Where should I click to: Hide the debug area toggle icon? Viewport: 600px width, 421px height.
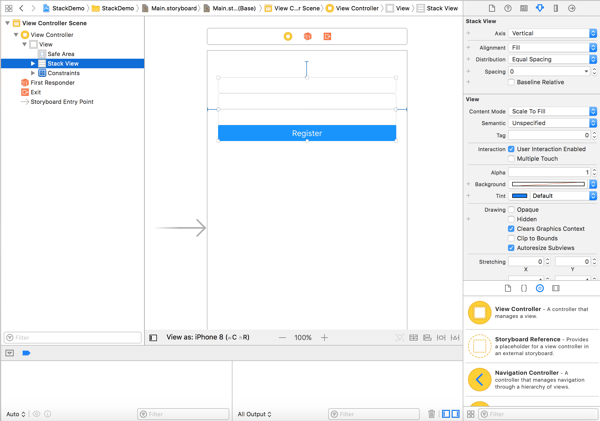click(10, 353)
